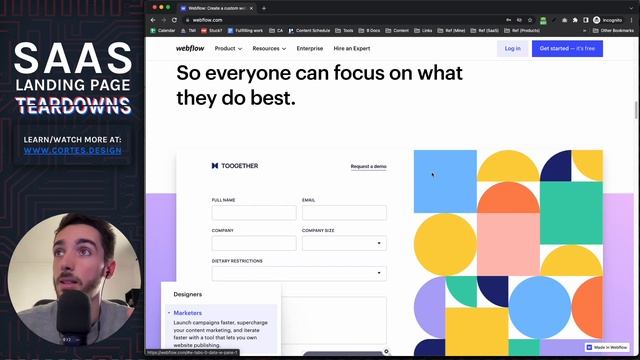Open the Ref (SaaS) bookmark folder
This screenshot has width=640, height=360.
click(485, 31)
